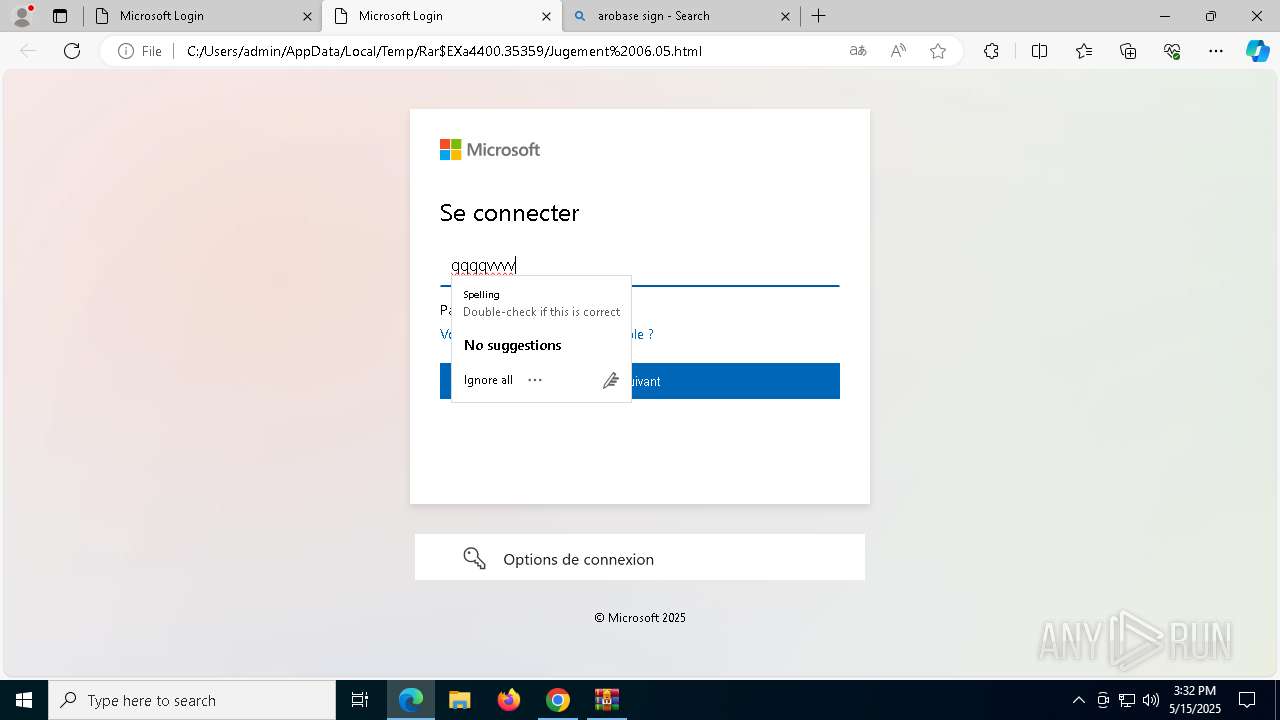Open the Edge profile icon
The image size is (1280, 720).
pos(22,16)
